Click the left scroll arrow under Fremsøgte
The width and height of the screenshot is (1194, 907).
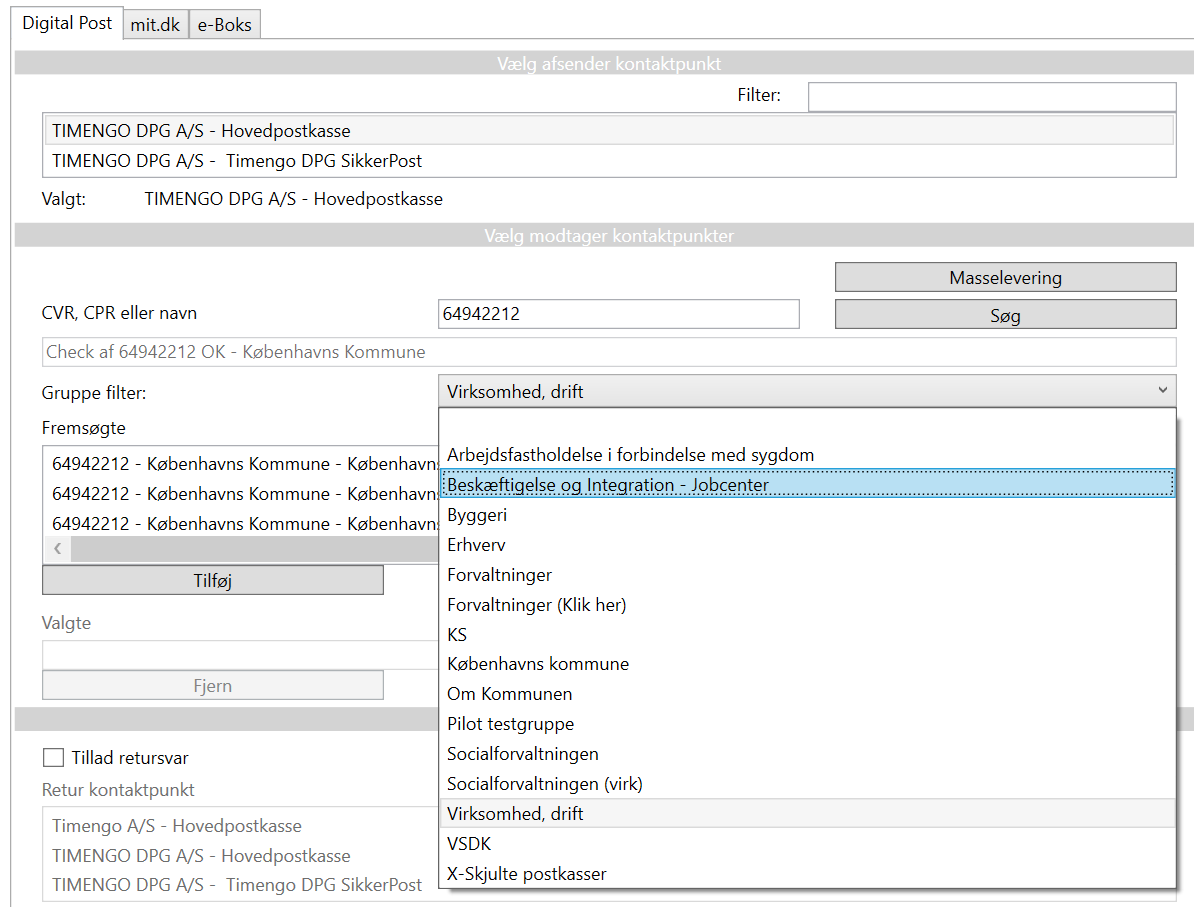(x=57, y=549)
